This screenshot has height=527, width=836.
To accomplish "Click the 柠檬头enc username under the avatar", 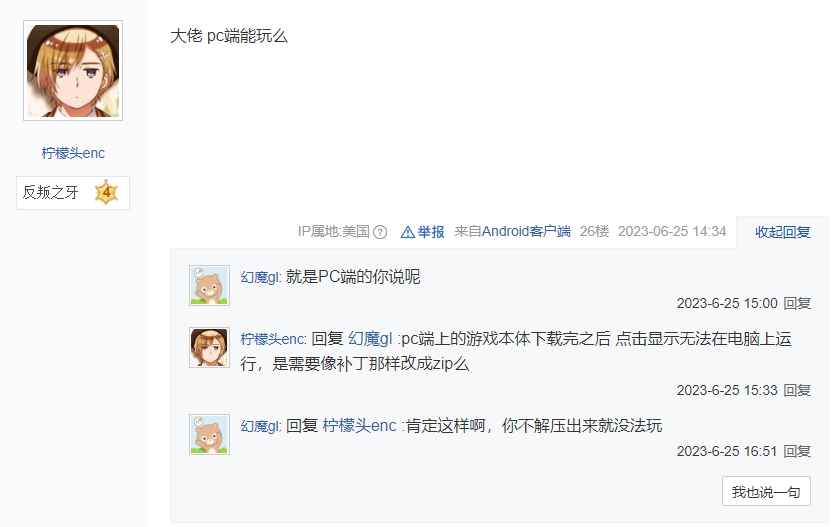I will click(73, 153).
